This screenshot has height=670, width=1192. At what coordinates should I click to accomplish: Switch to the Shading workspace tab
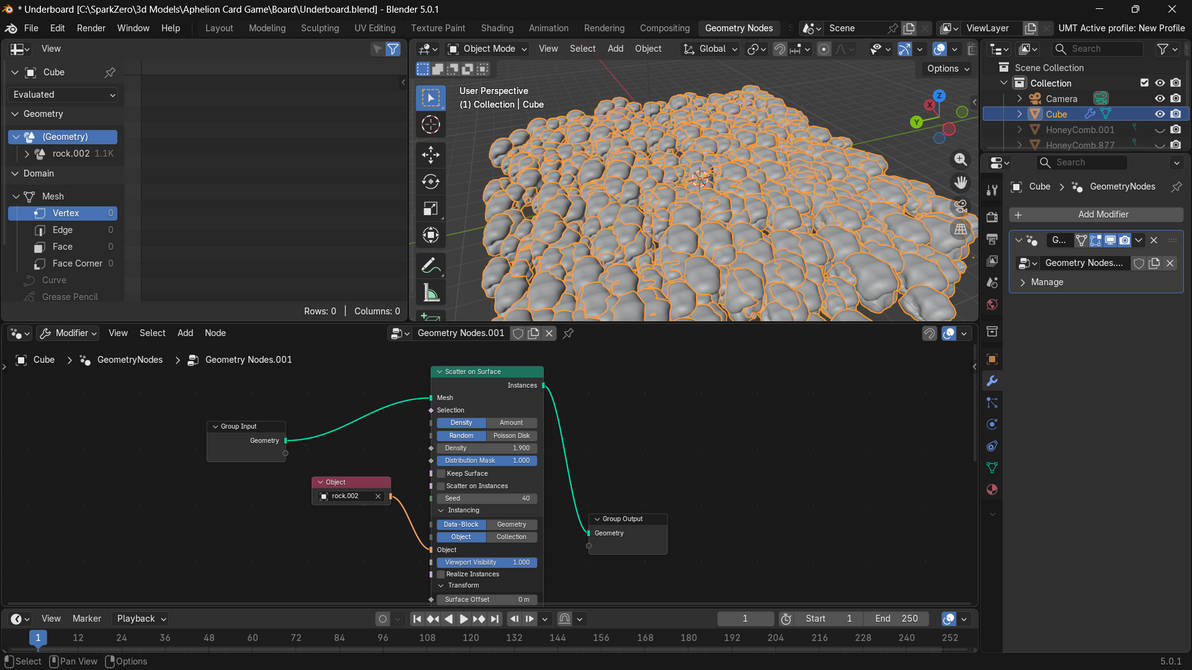pyautogui.click(x=497, y=28)
